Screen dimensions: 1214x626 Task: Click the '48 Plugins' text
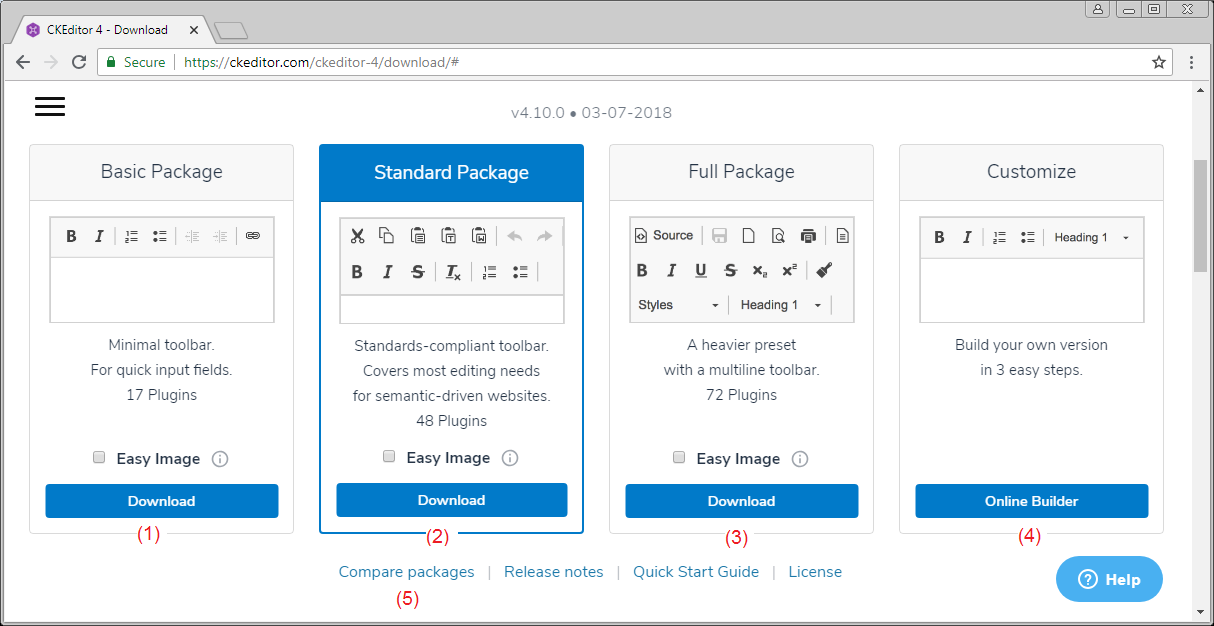[x=451, y=421]
